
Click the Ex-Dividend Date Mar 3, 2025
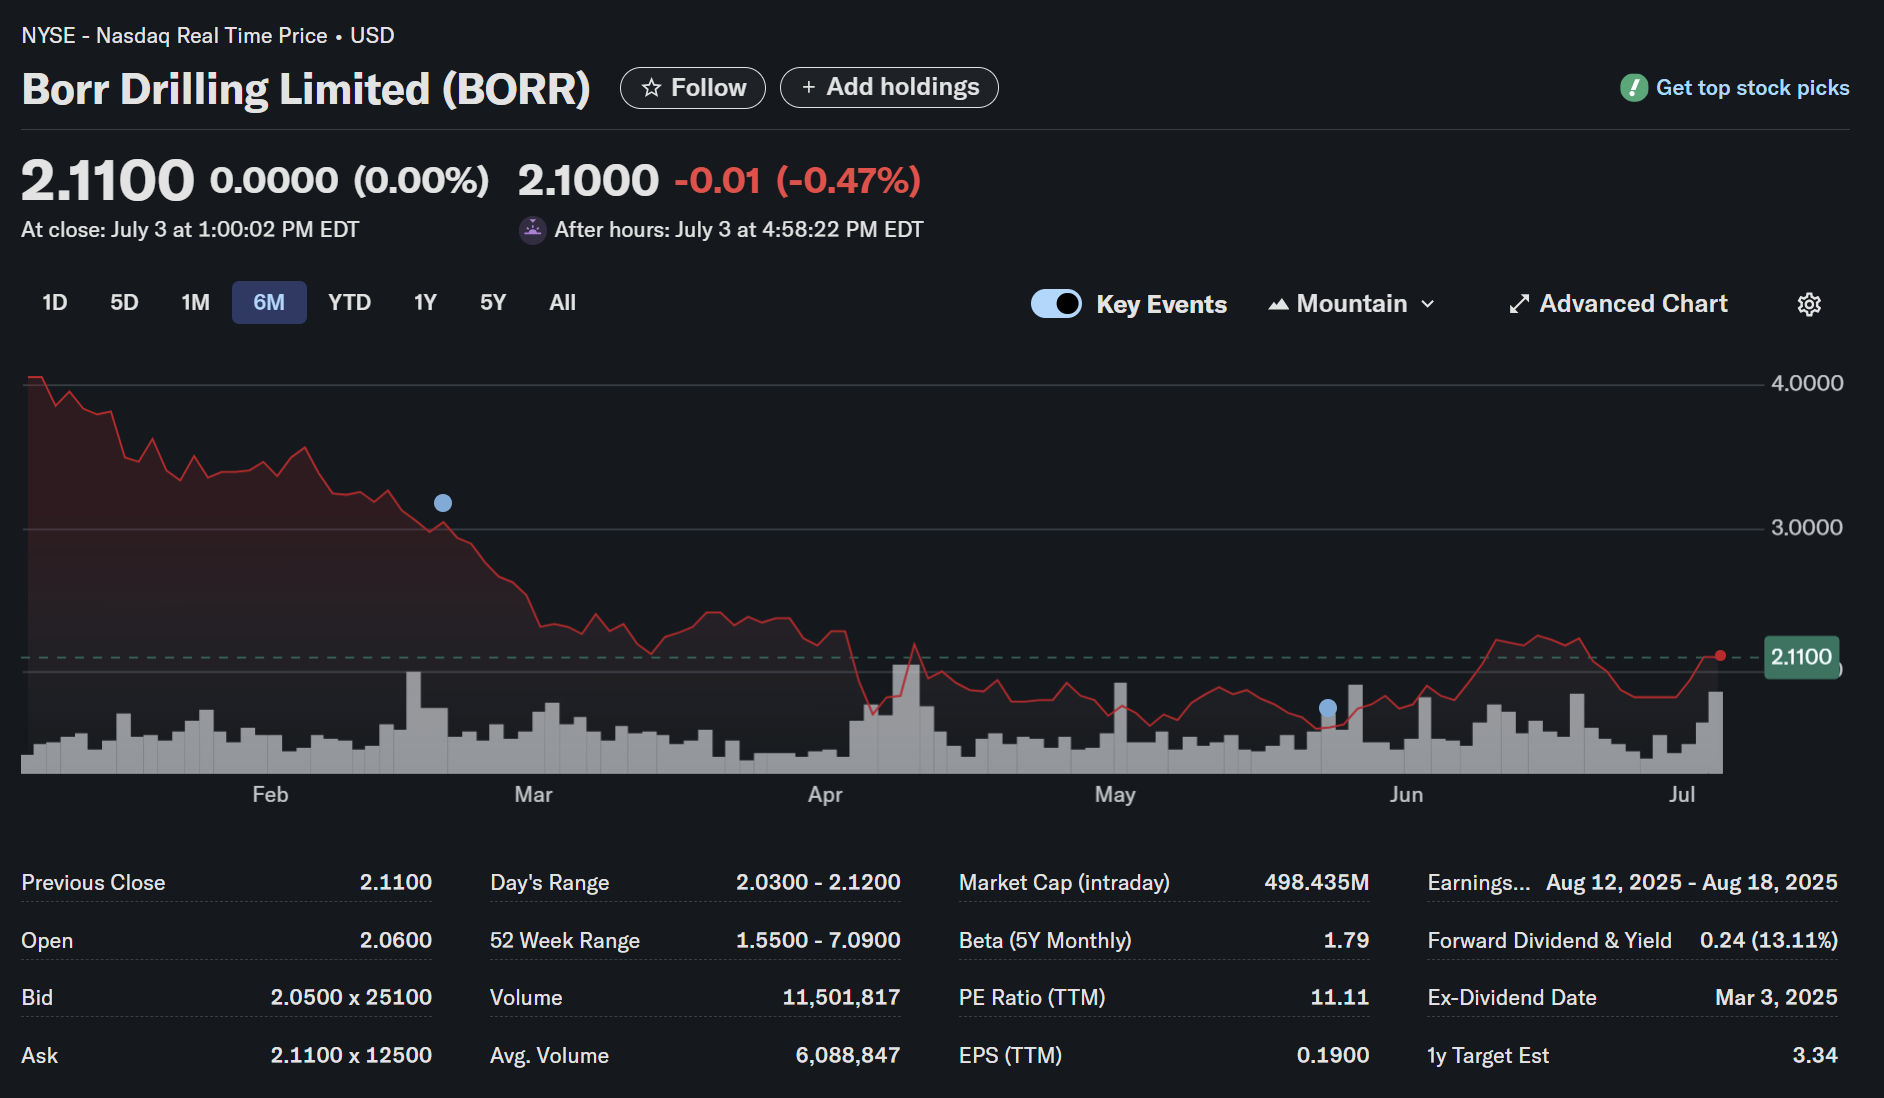1776,998
